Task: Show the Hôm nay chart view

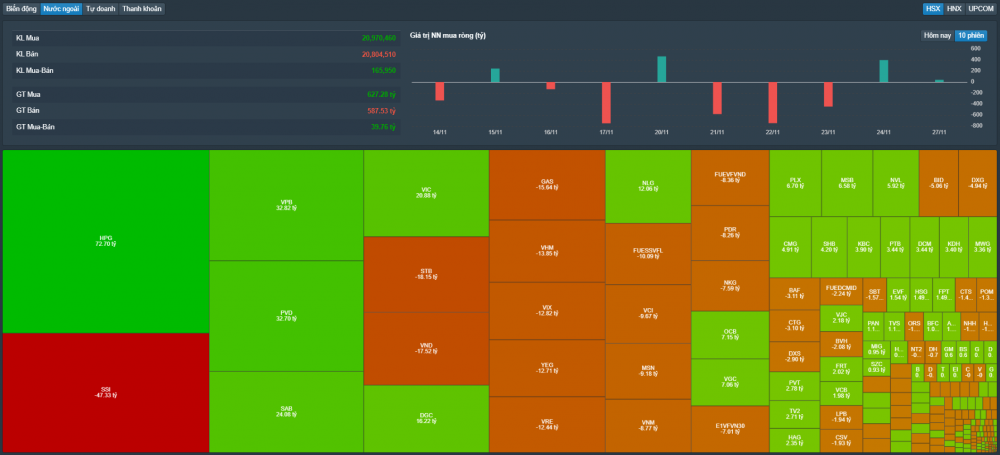Action: [937, 35]
